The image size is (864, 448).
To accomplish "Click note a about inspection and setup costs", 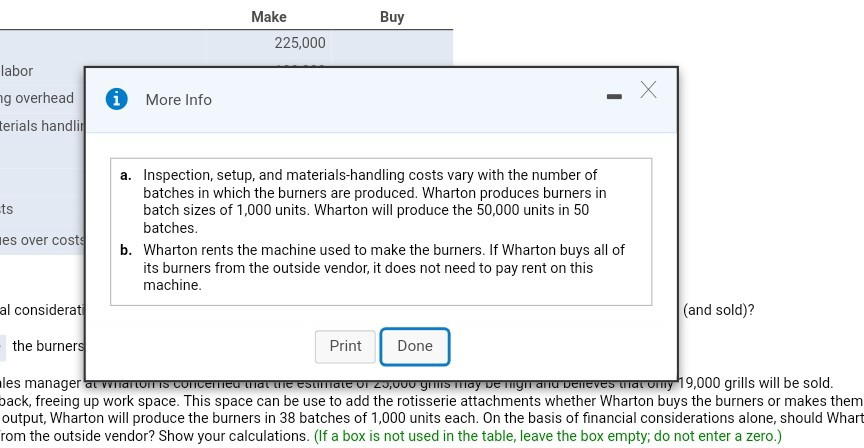I will (x=375, y=201).
